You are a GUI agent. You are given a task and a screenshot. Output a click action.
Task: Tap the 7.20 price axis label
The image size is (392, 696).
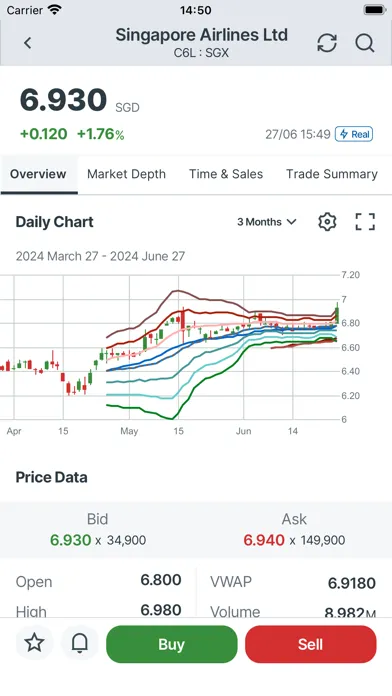pyautogui.click(x=350, y=275)
